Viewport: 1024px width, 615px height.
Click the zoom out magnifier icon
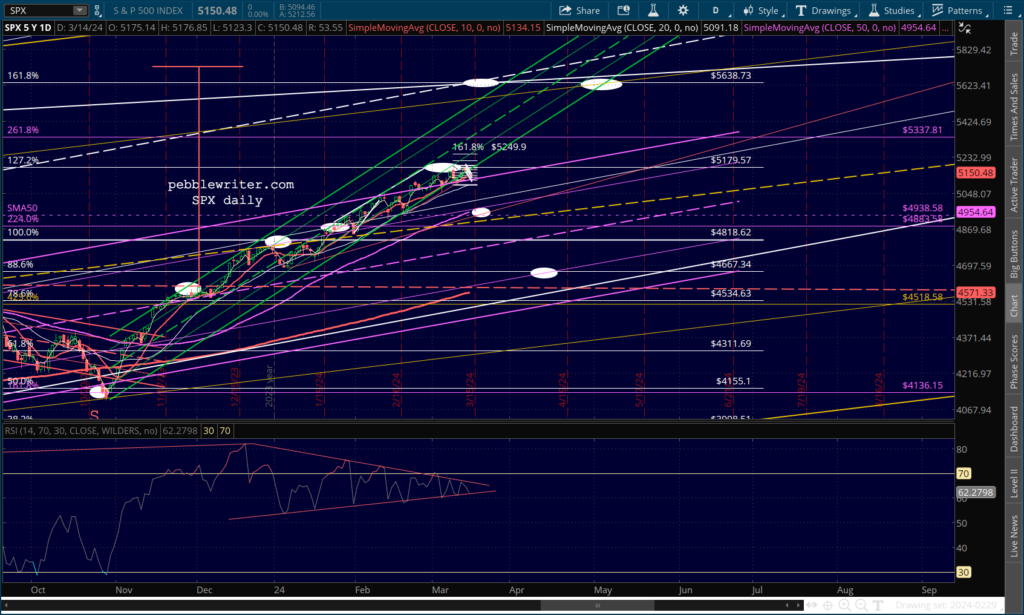pos(861,606)
